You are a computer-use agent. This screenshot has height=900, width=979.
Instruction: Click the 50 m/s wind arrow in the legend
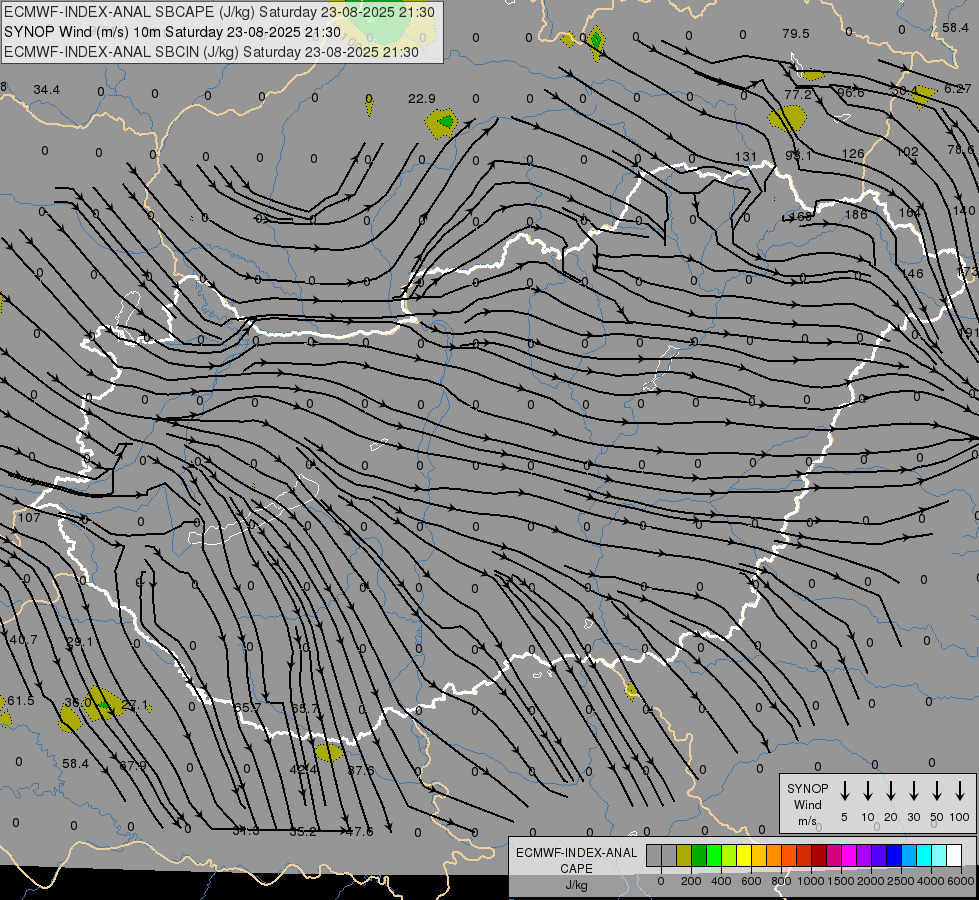point(937,790)
